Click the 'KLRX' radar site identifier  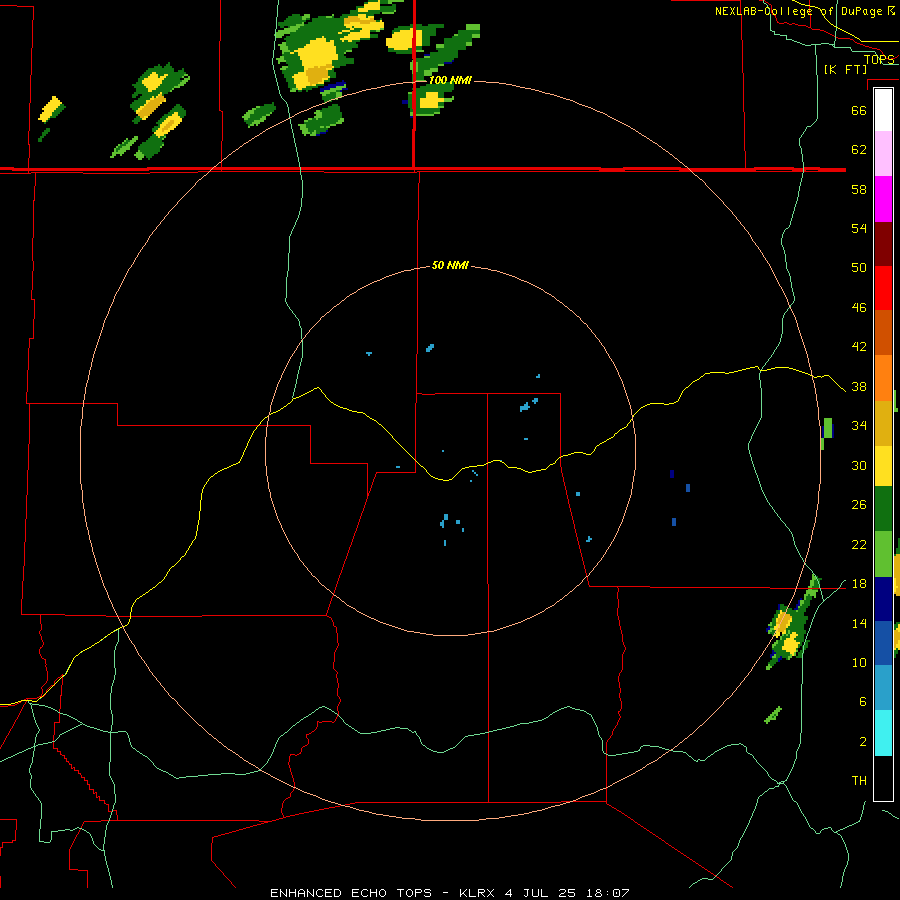479,893
